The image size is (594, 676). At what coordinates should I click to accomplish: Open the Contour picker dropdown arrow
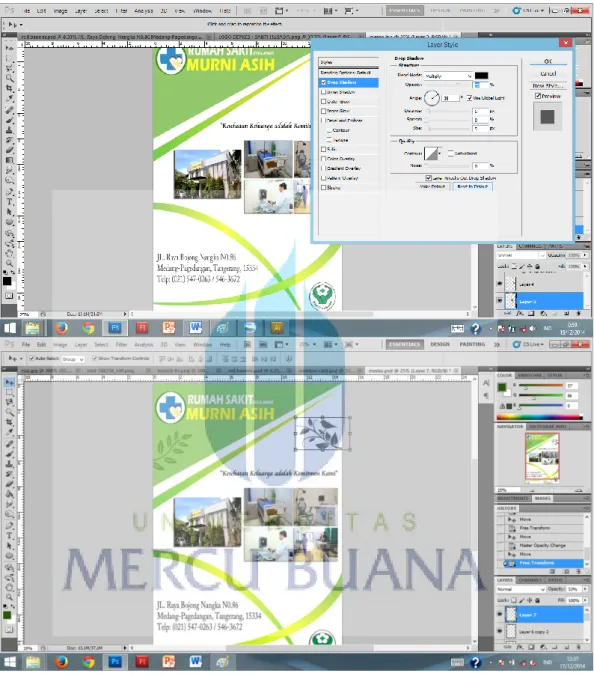pos(440,153)
